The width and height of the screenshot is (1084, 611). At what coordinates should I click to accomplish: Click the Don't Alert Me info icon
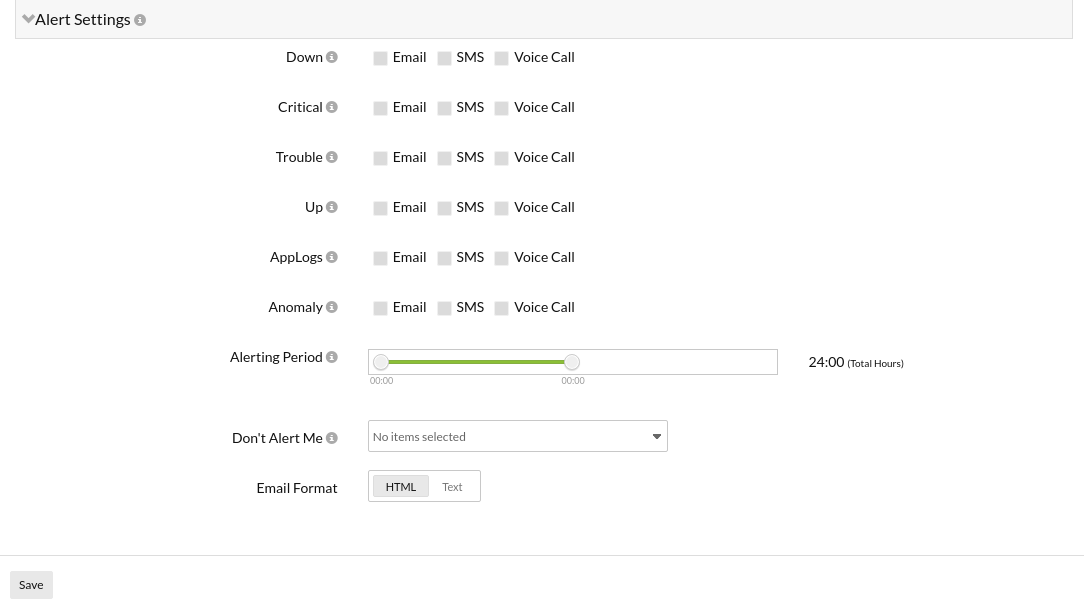[332, 438]
